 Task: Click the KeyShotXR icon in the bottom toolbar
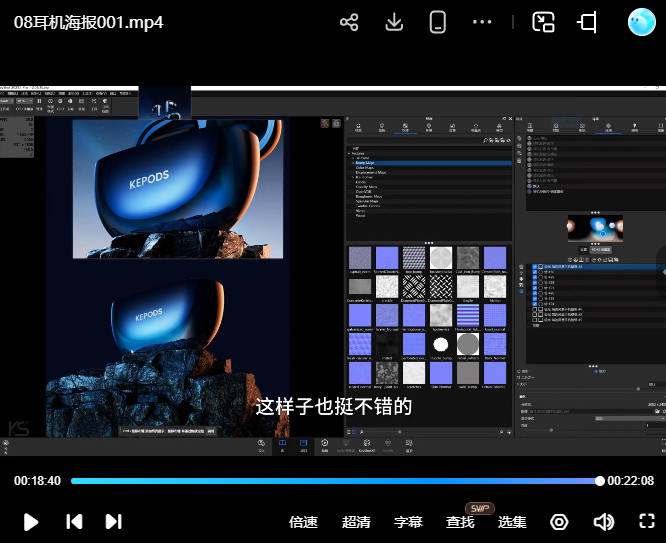(367, 446)
